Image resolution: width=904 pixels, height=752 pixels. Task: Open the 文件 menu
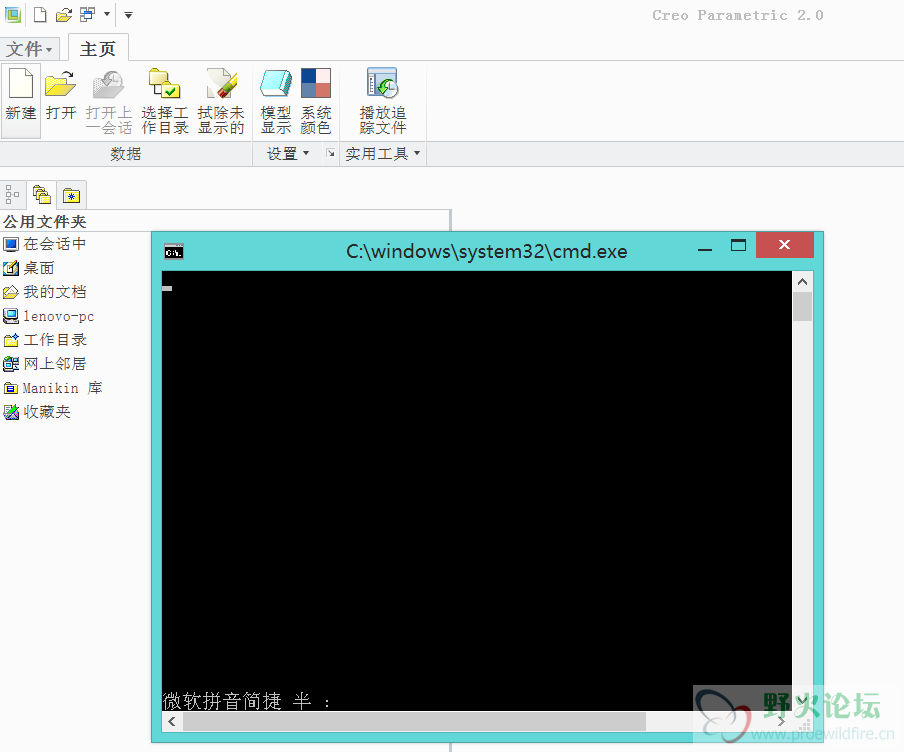tap(29, 49)
